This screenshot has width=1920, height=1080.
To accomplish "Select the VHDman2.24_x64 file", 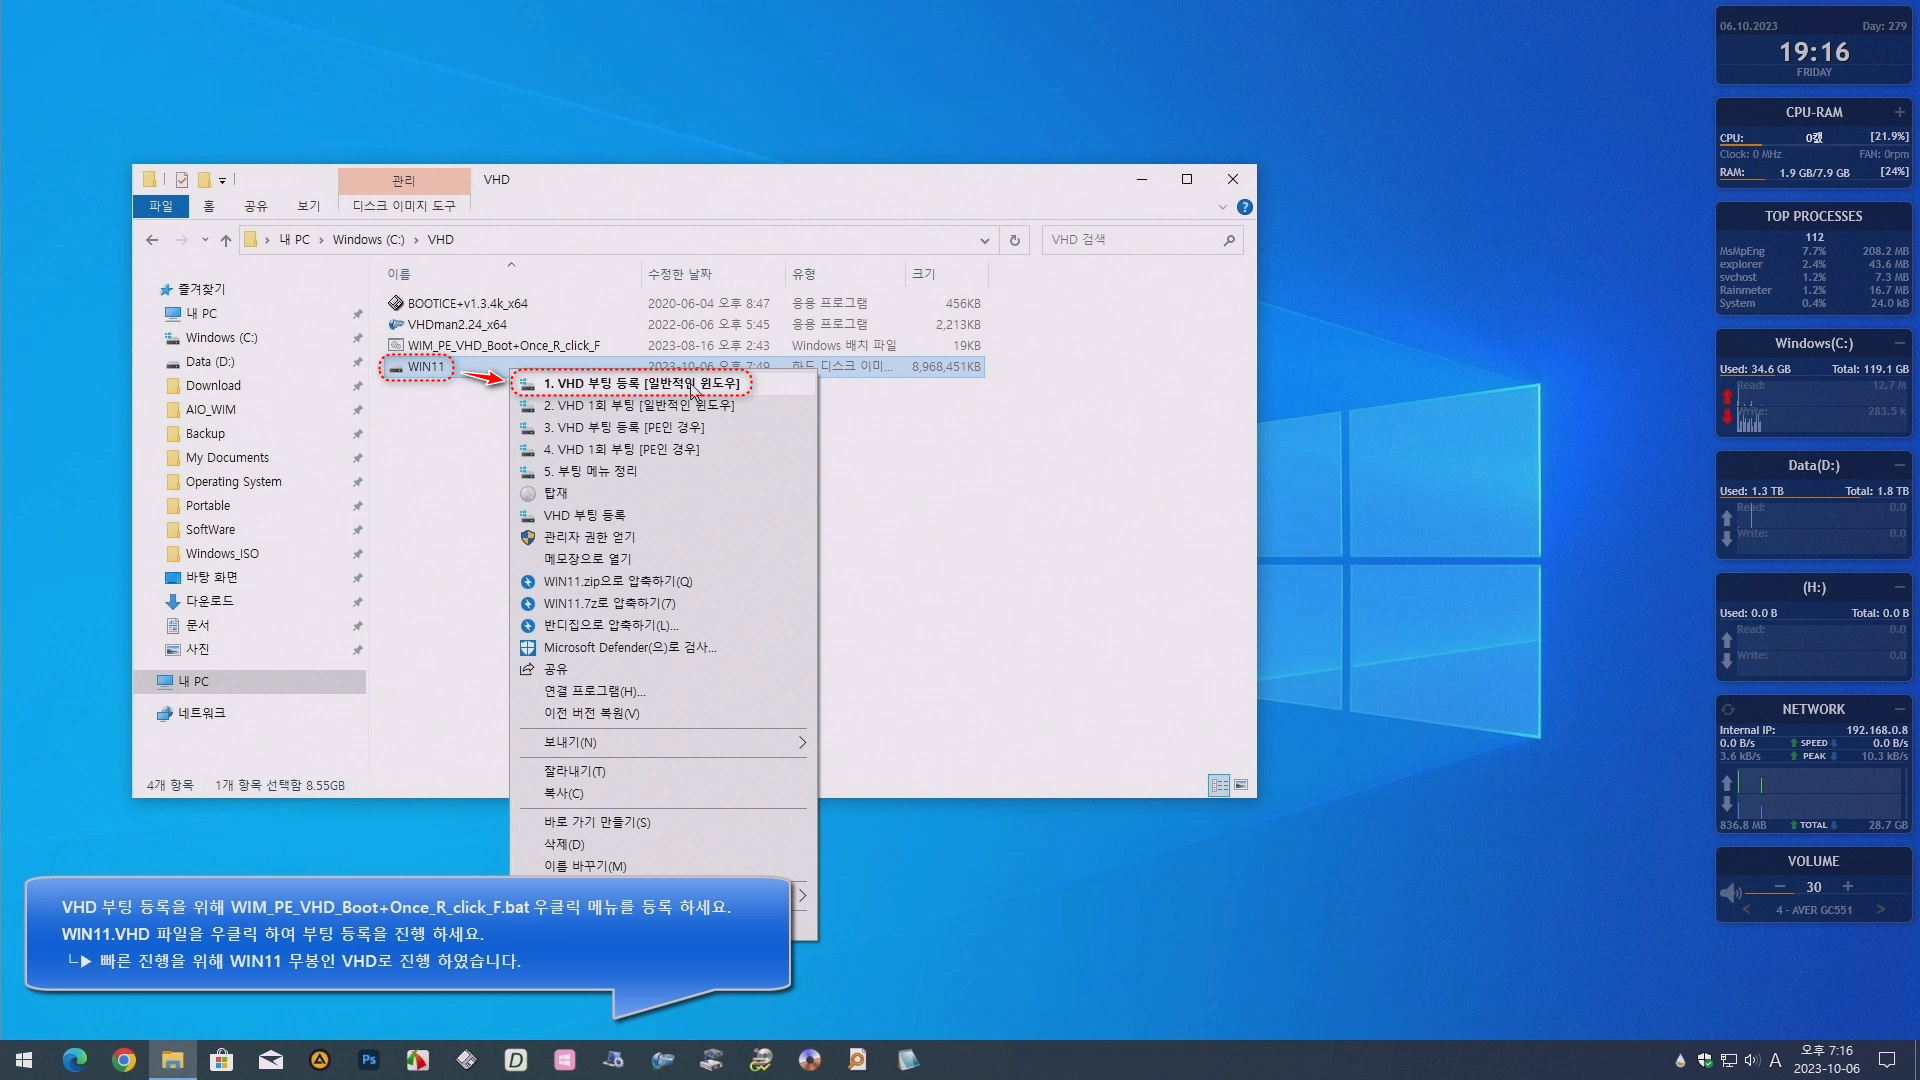I will click(457, 325).
